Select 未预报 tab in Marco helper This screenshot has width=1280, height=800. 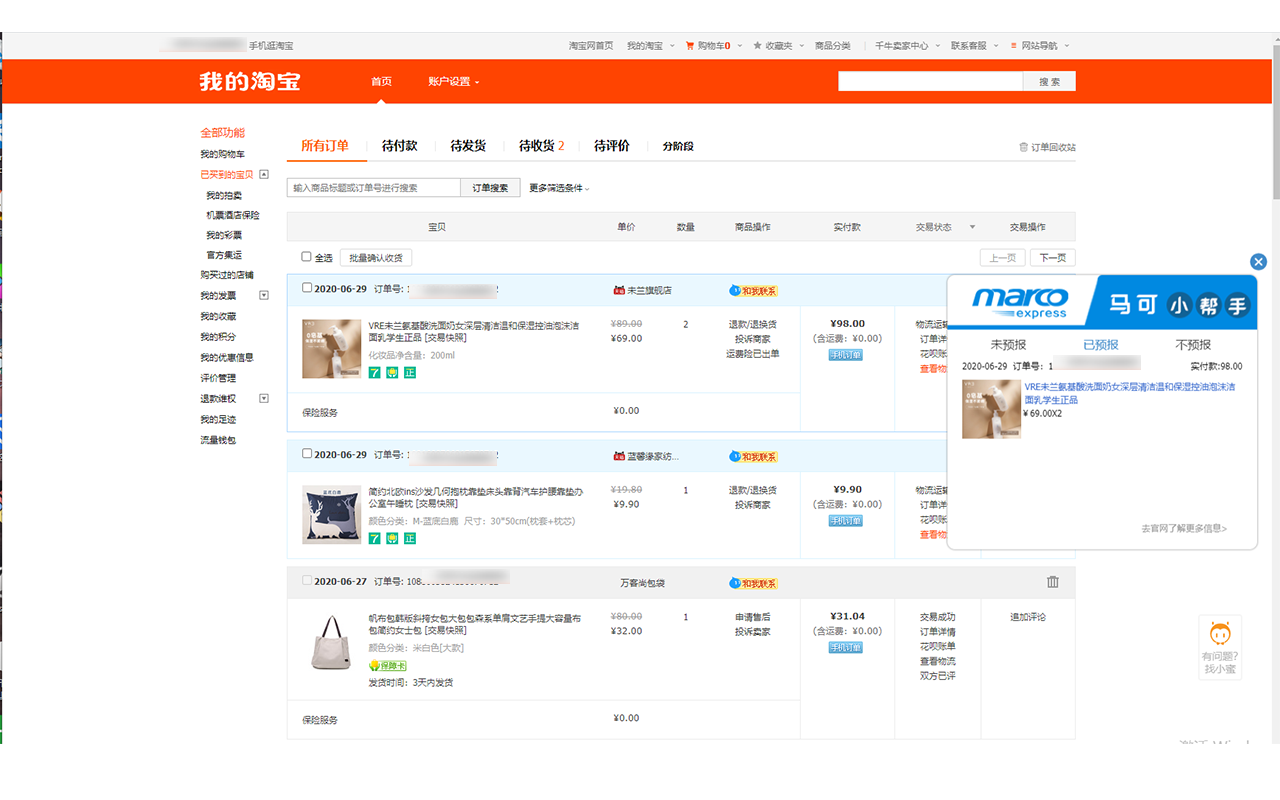click(x=1008, y=345)
